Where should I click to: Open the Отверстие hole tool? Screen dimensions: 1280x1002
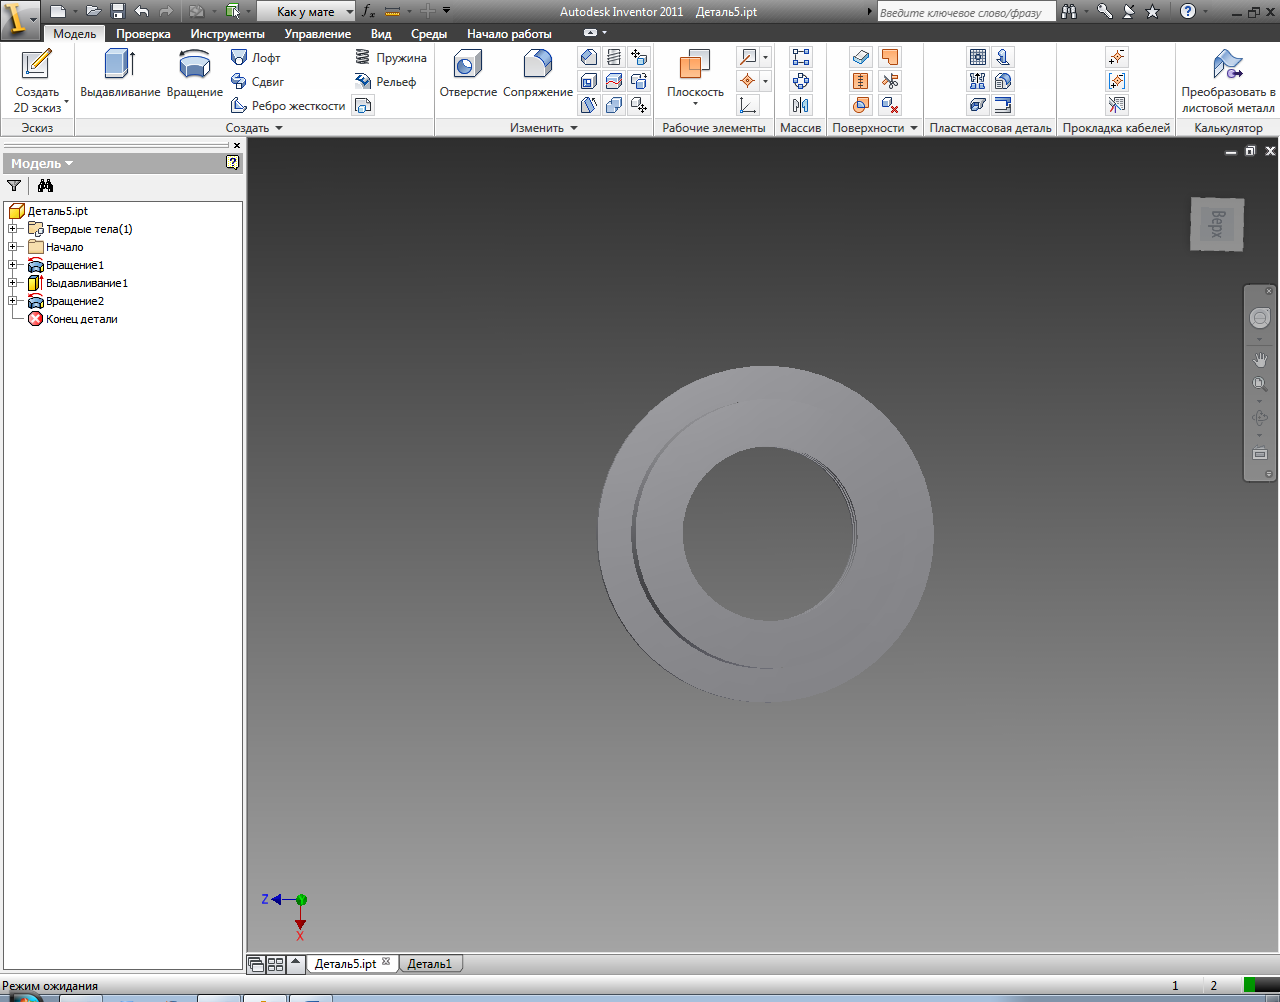[468, 74]
